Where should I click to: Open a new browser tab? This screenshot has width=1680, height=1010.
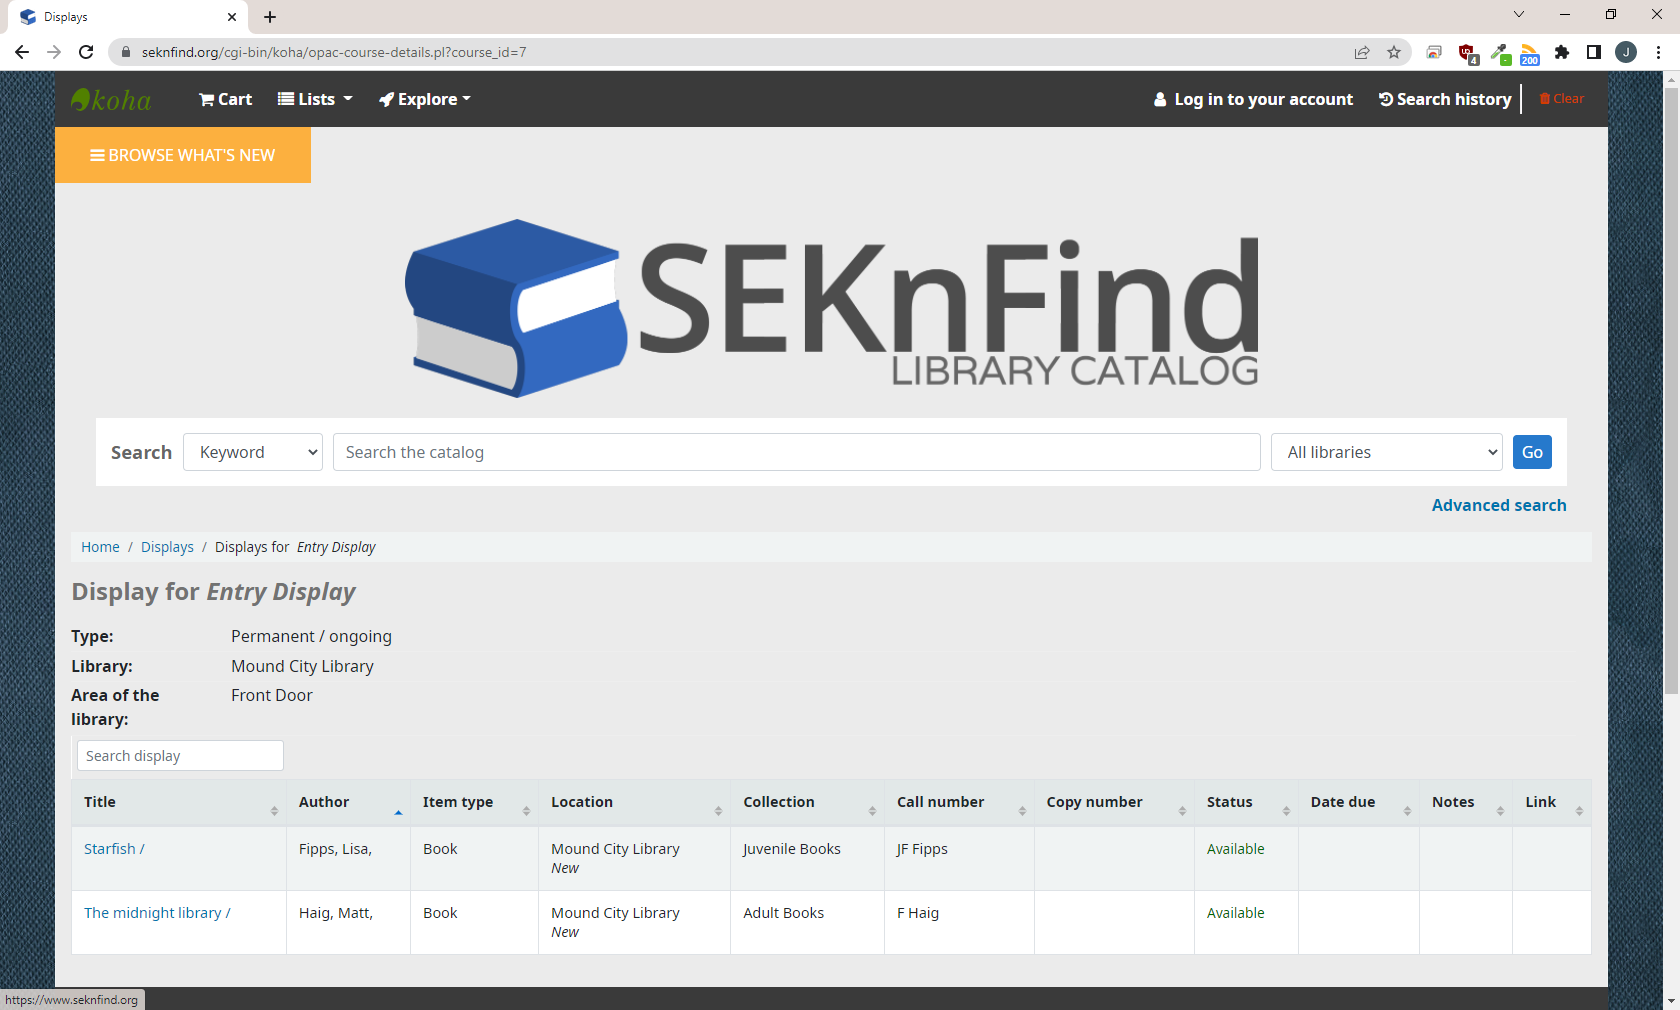[x=270, y=17]
